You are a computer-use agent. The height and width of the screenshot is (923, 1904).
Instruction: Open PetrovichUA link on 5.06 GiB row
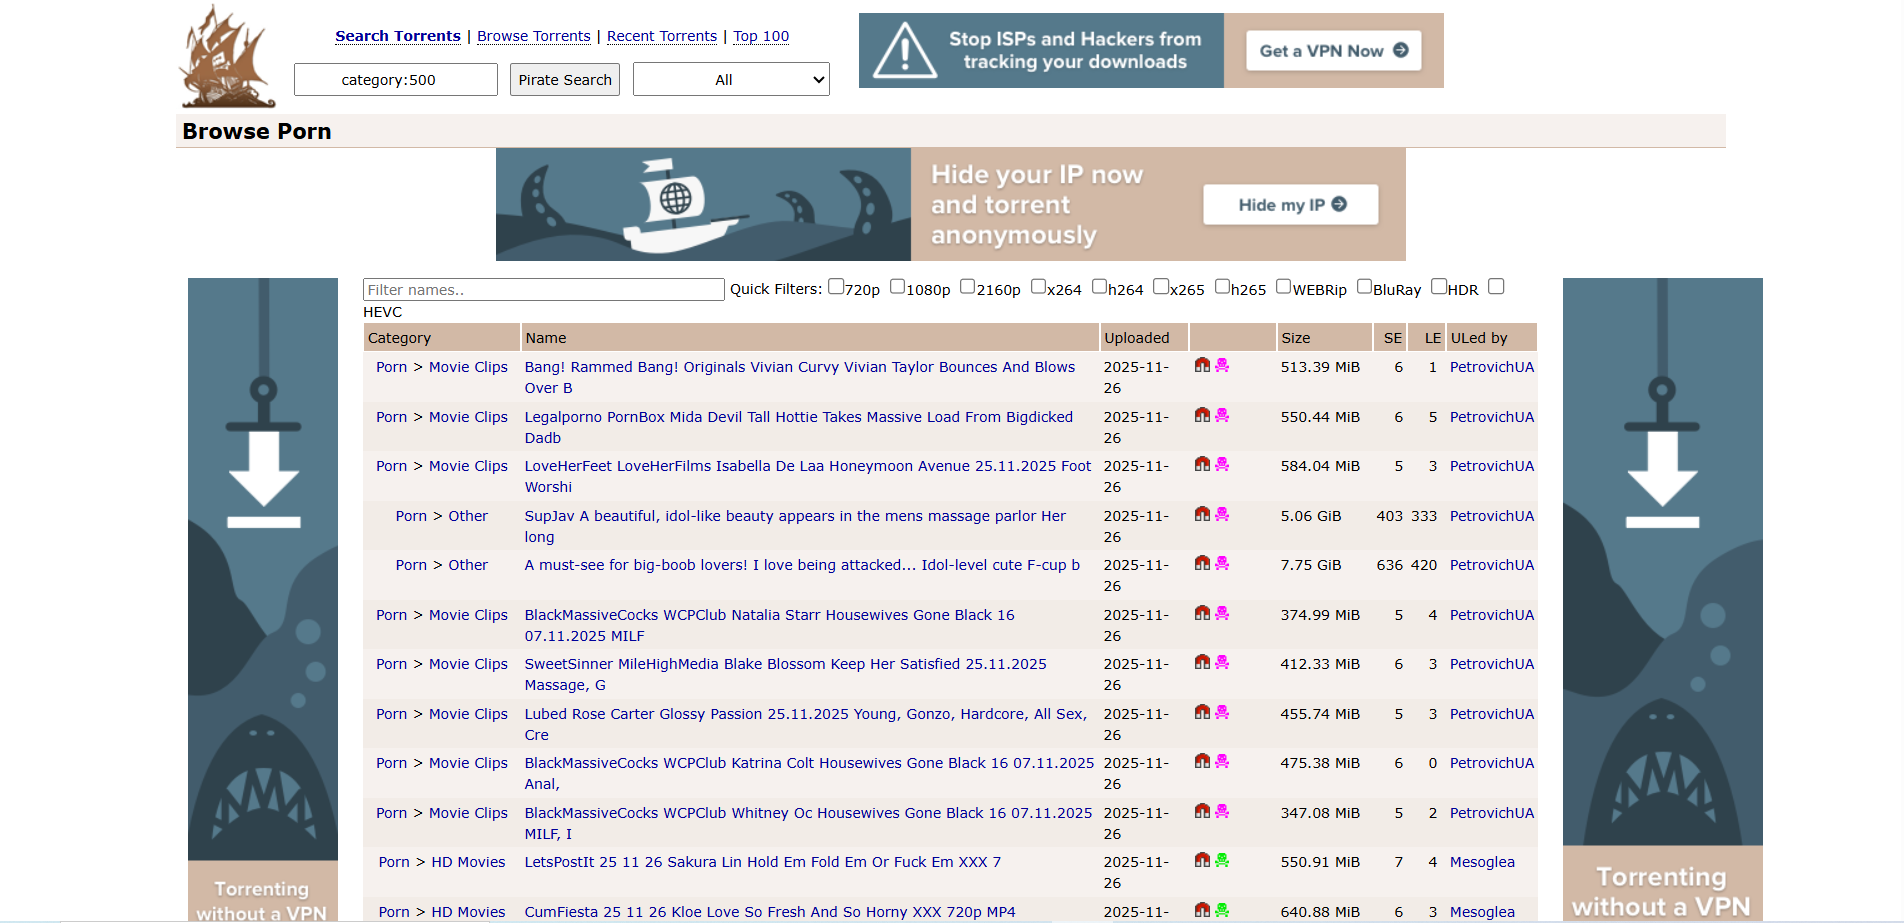click(1492, 516)
